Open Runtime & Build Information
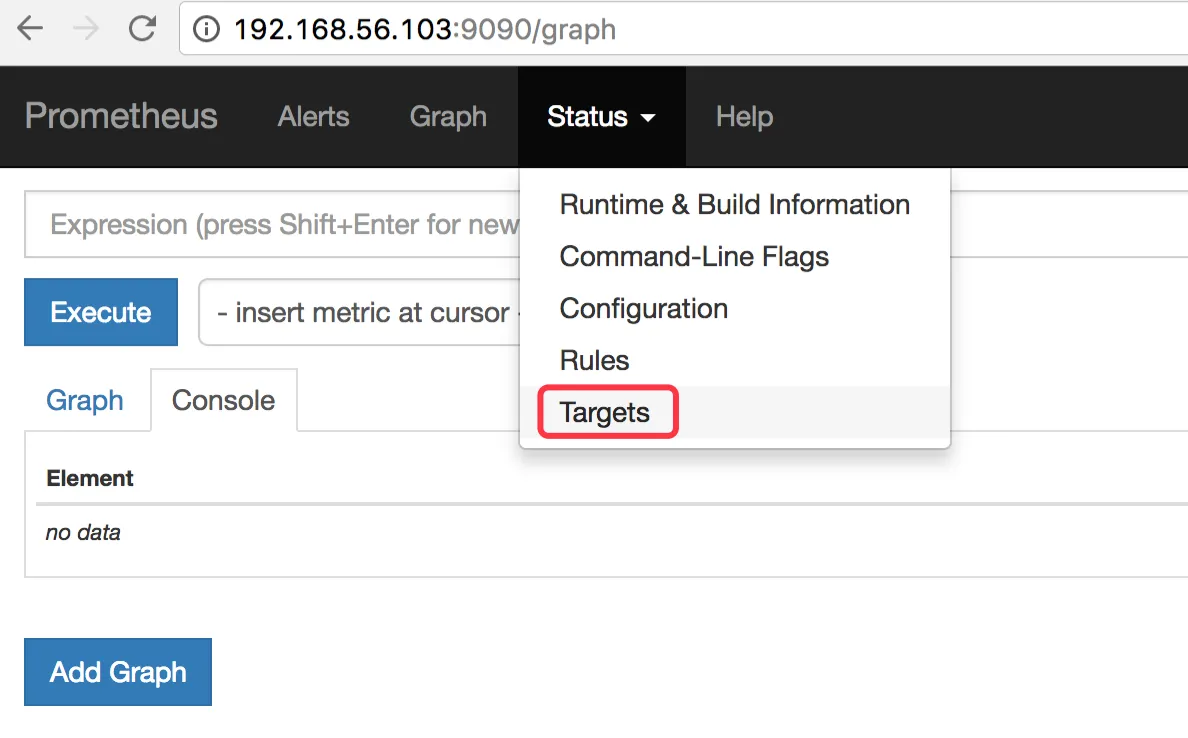 (734, 205)
